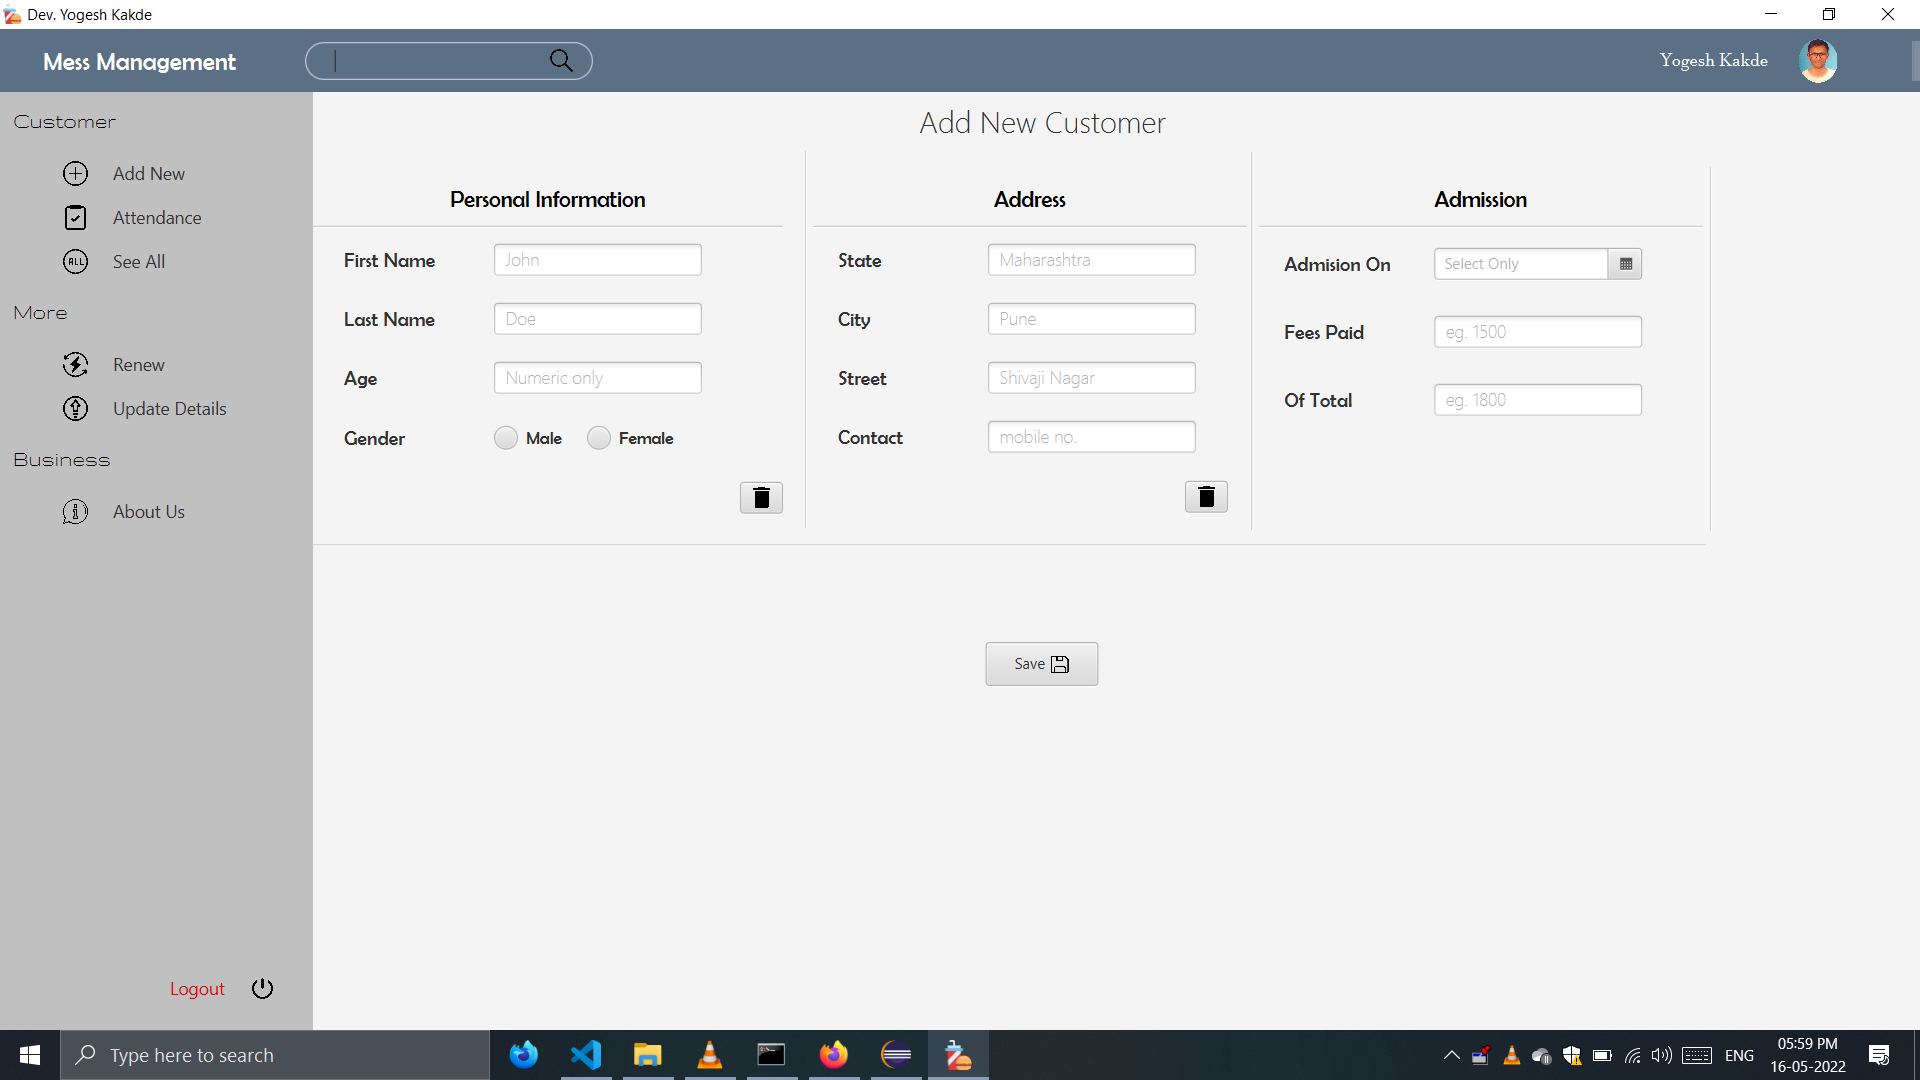Click the About Us icon
Image resolution: width=1920 pixels, height=1080 pixels.
point(76,511)
